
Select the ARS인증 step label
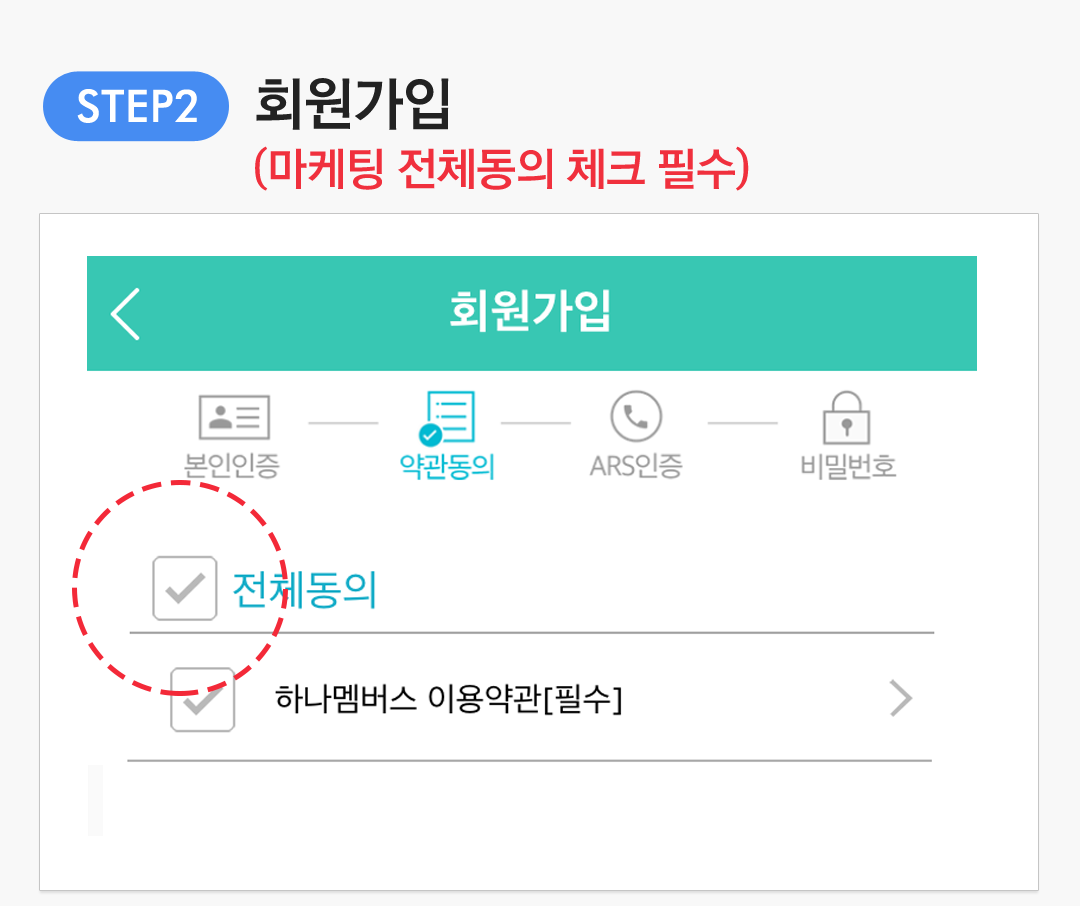(636, 466)
